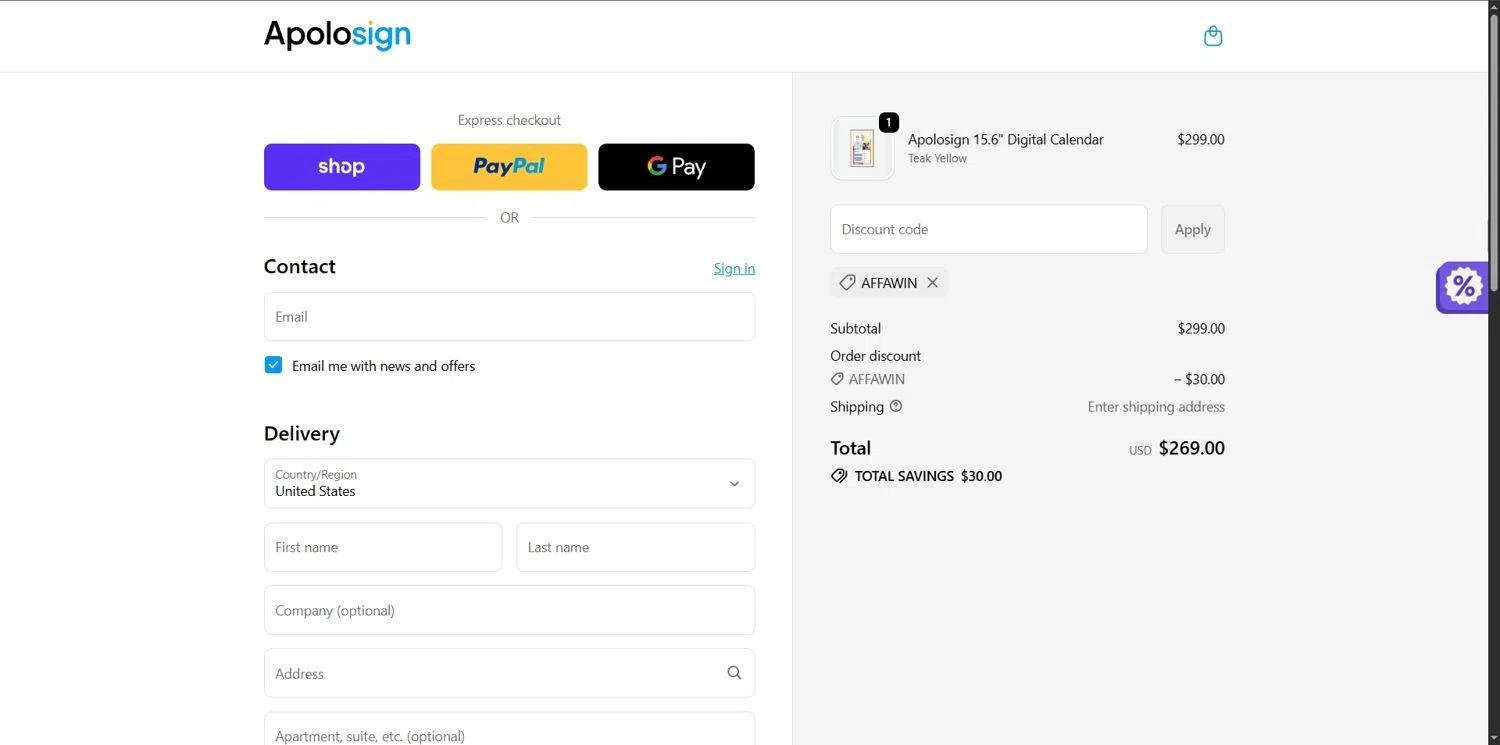Viewport: 1500px width, 745px height.
Task: Click the Apolosign 15.6" Digital Calendar title
Action: (x=1005, y=139)
